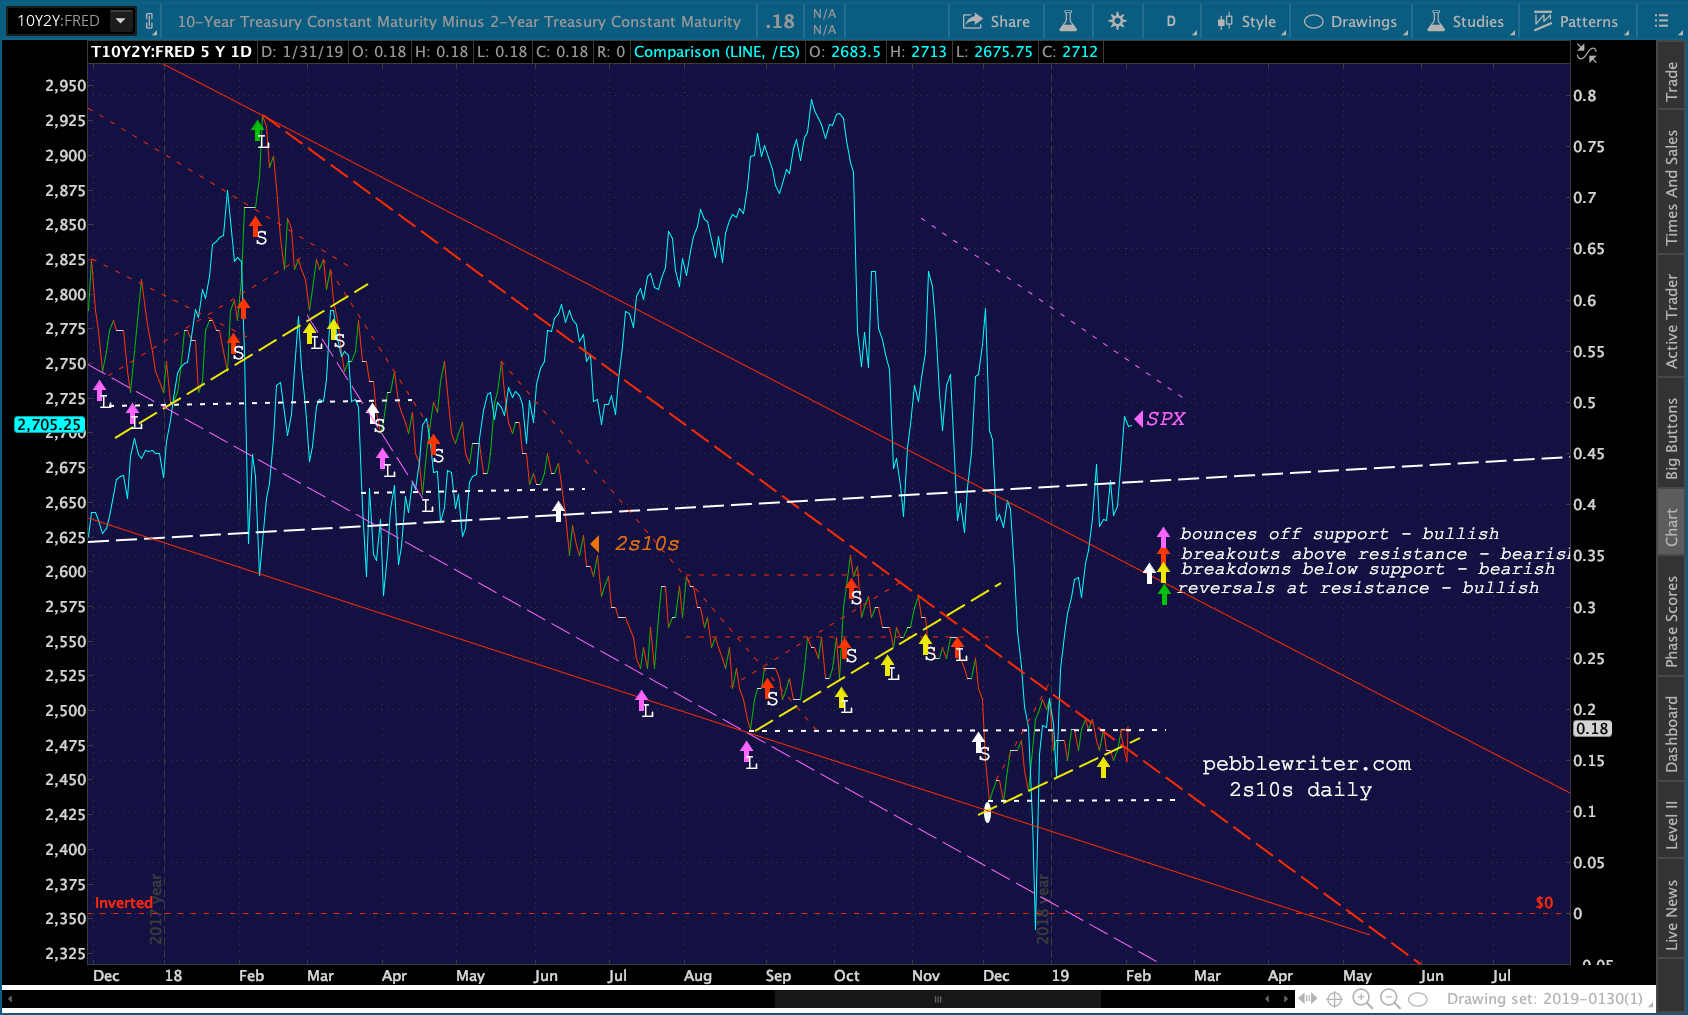Click the green arrow at the February peak
This screenshot has width=1688, height=1015.
click(257, 128)
